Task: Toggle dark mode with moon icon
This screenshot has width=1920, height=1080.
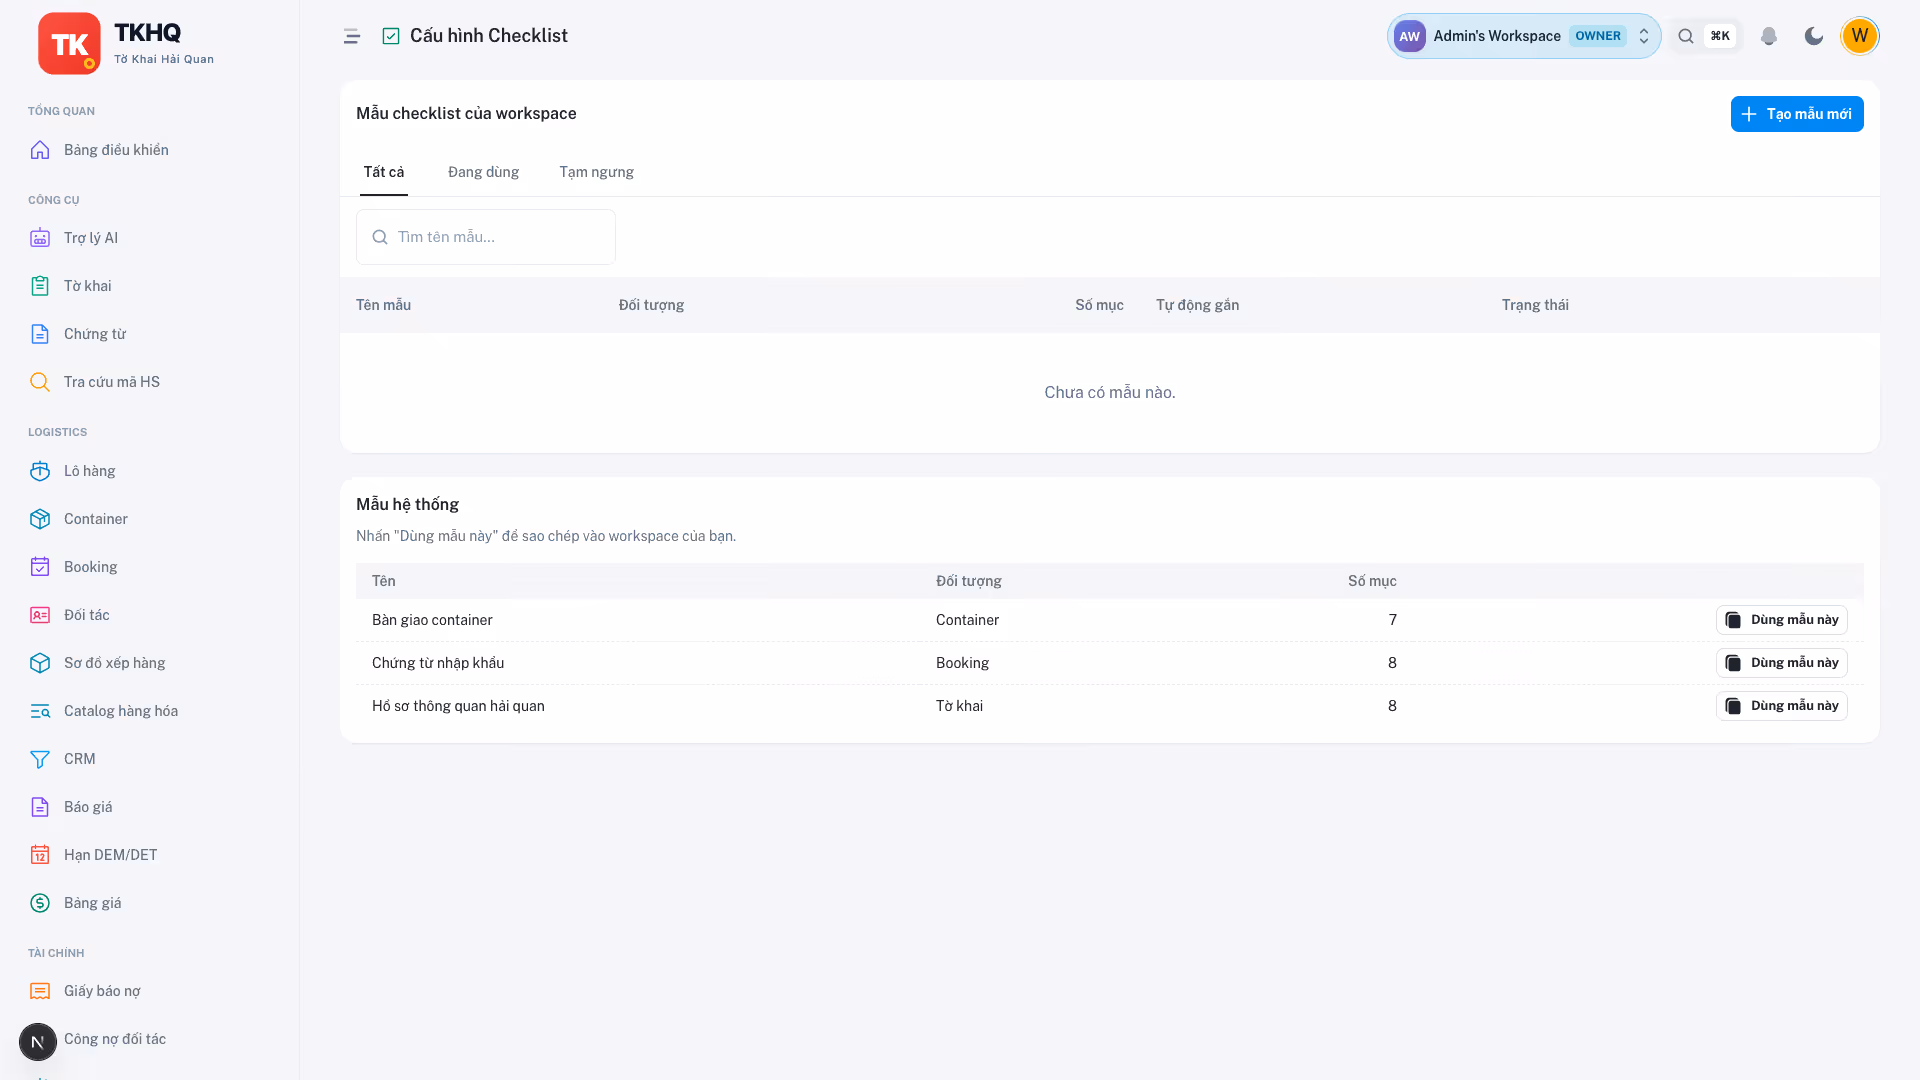Action: pos(1814,36)
